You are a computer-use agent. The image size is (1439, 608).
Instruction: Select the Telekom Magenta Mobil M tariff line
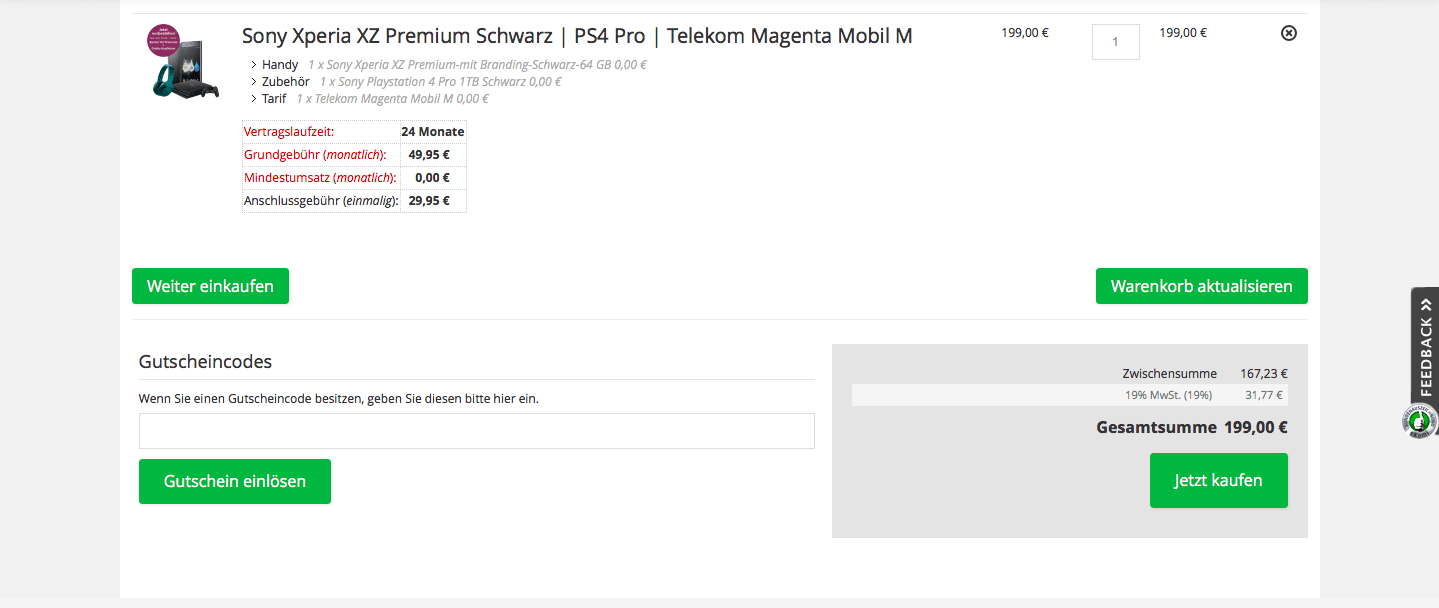click(x=393, y=99)
